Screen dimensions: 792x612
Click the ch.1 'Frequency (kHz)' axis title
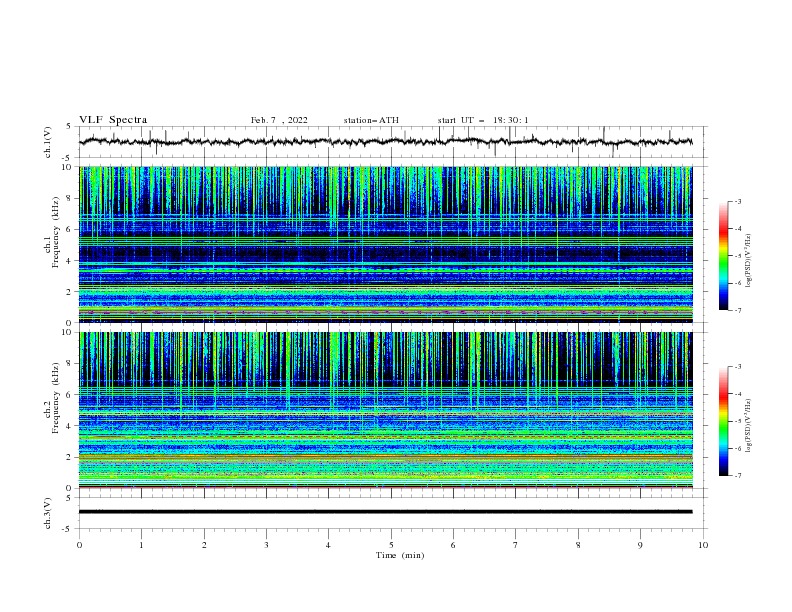pos(56,230)
